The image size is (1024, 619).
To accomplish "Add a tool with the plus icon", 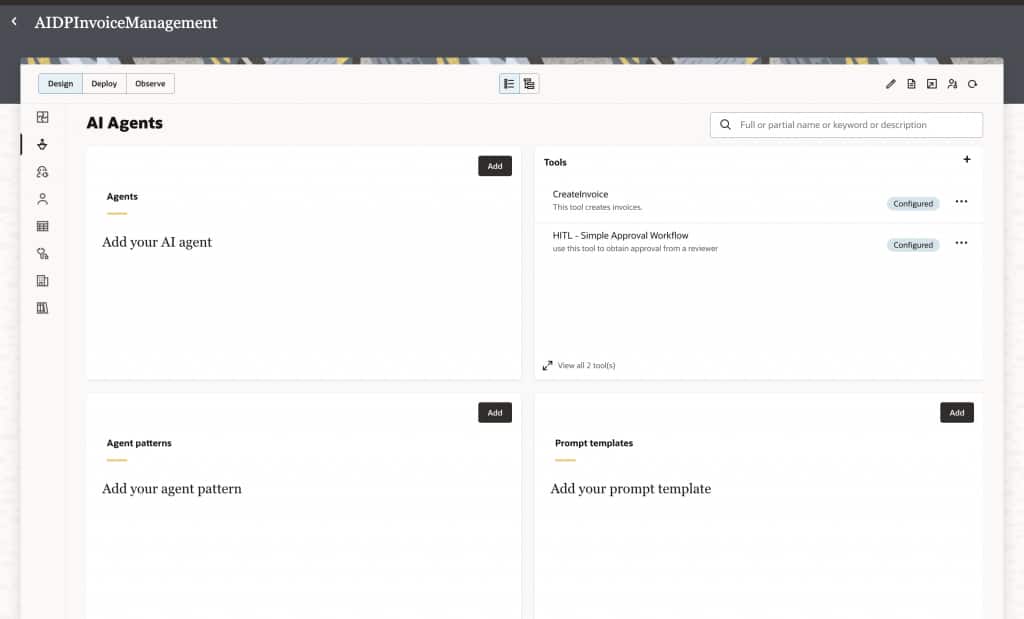I will point(967,159).
